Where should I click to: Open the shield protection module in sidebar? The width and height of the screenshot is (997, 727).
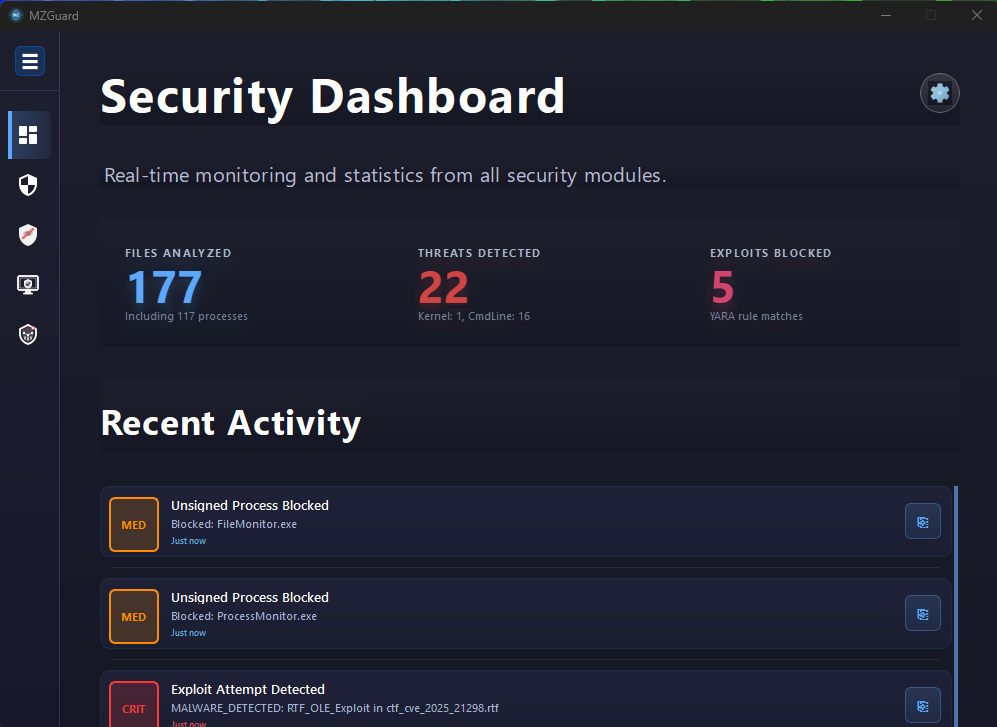[28, 184]
